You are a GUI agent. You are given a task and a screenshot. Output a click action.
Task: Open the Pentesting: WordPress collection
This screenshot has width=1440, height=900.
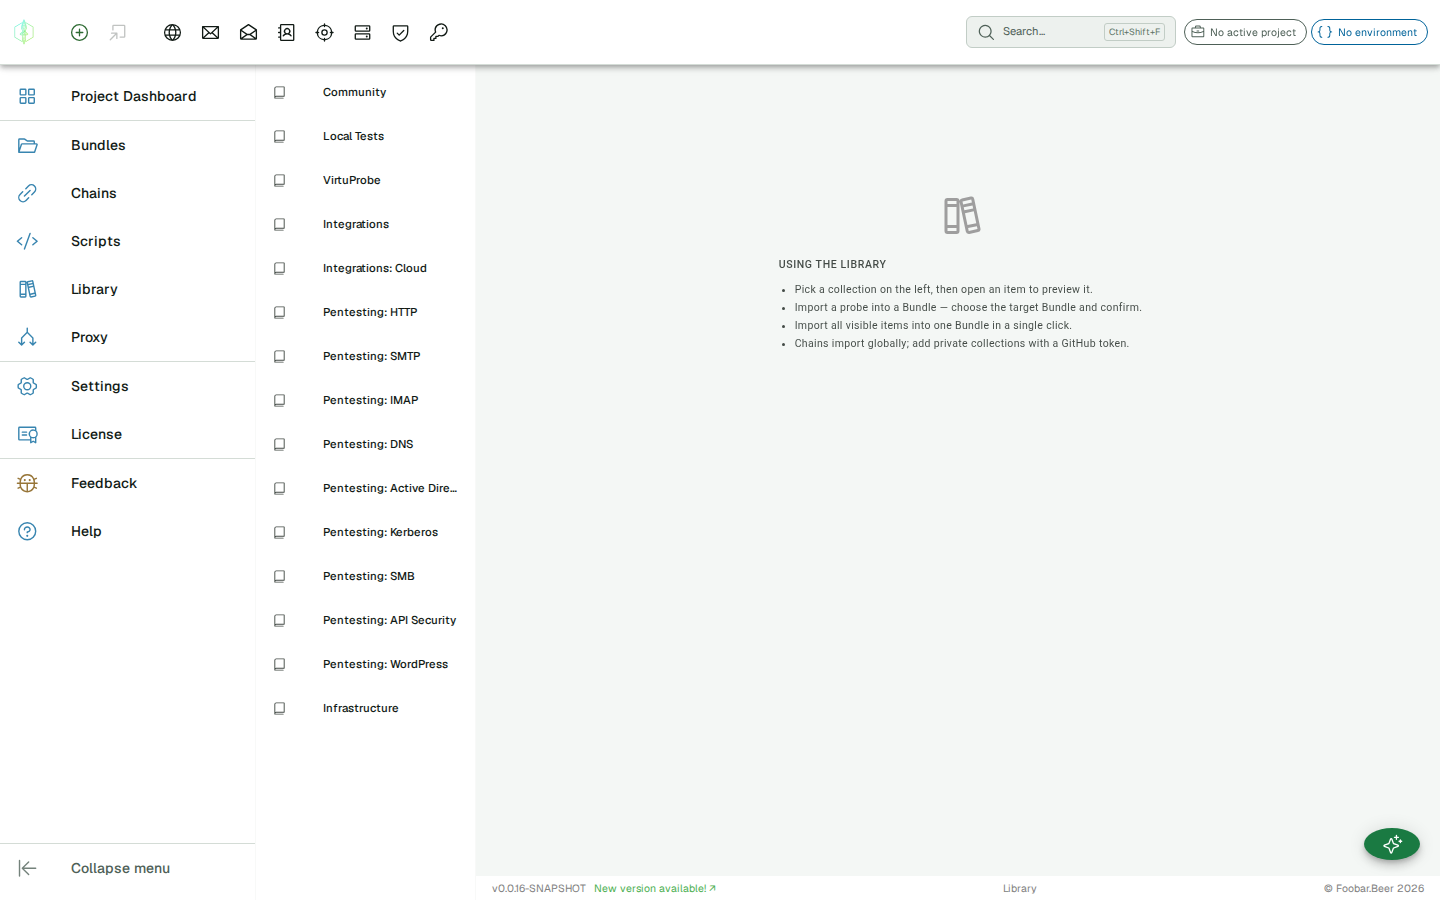click(365, 664)
